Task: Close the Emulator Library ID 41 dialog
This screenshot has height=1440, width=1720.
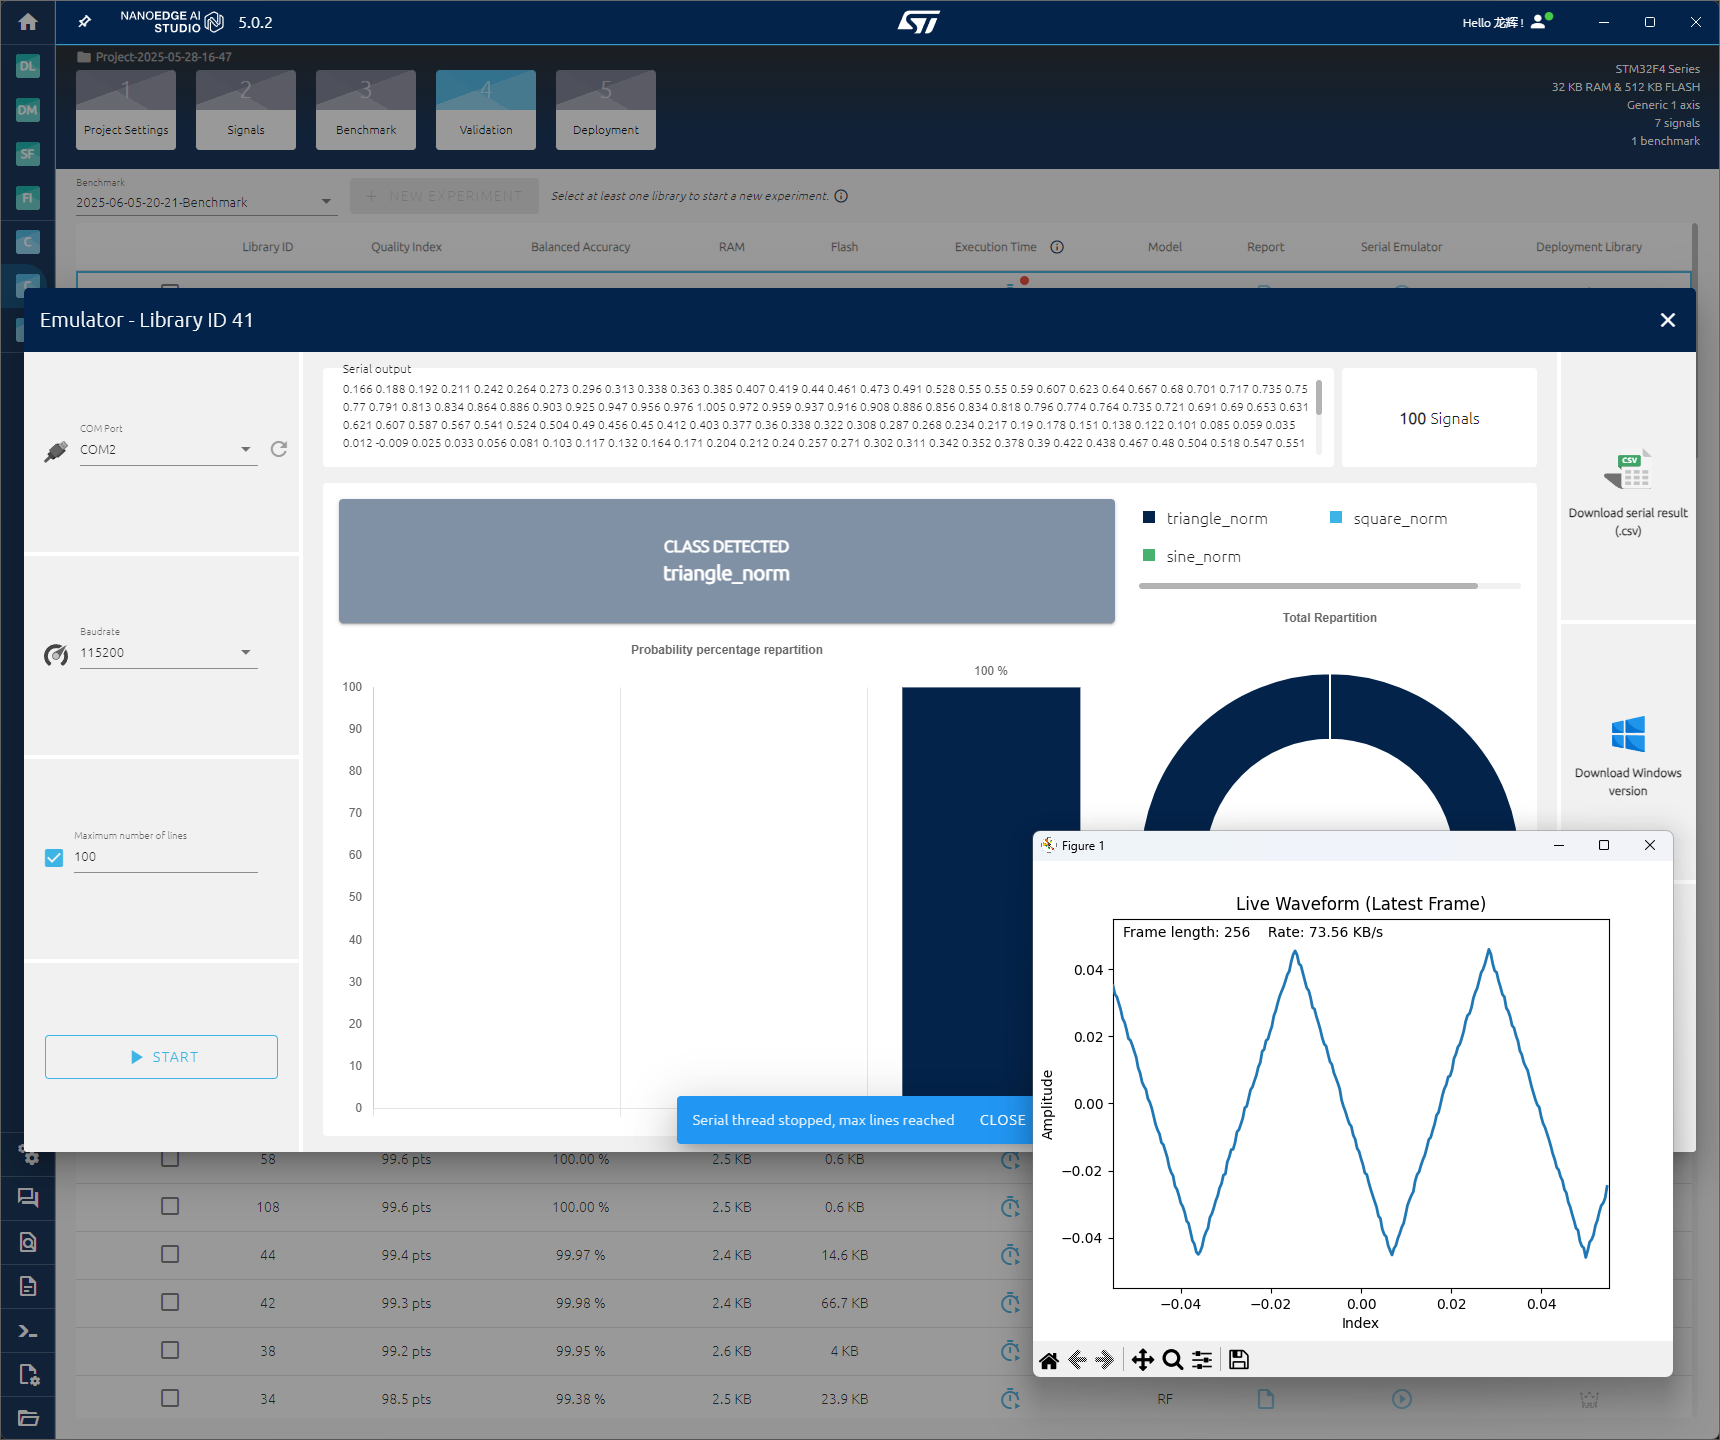Action: (x=1667, y=320)
